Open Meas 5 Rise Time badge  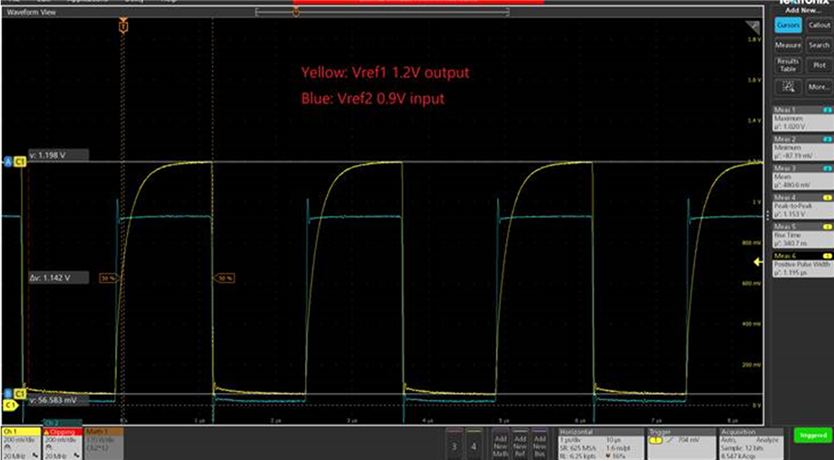coord(803,235)
